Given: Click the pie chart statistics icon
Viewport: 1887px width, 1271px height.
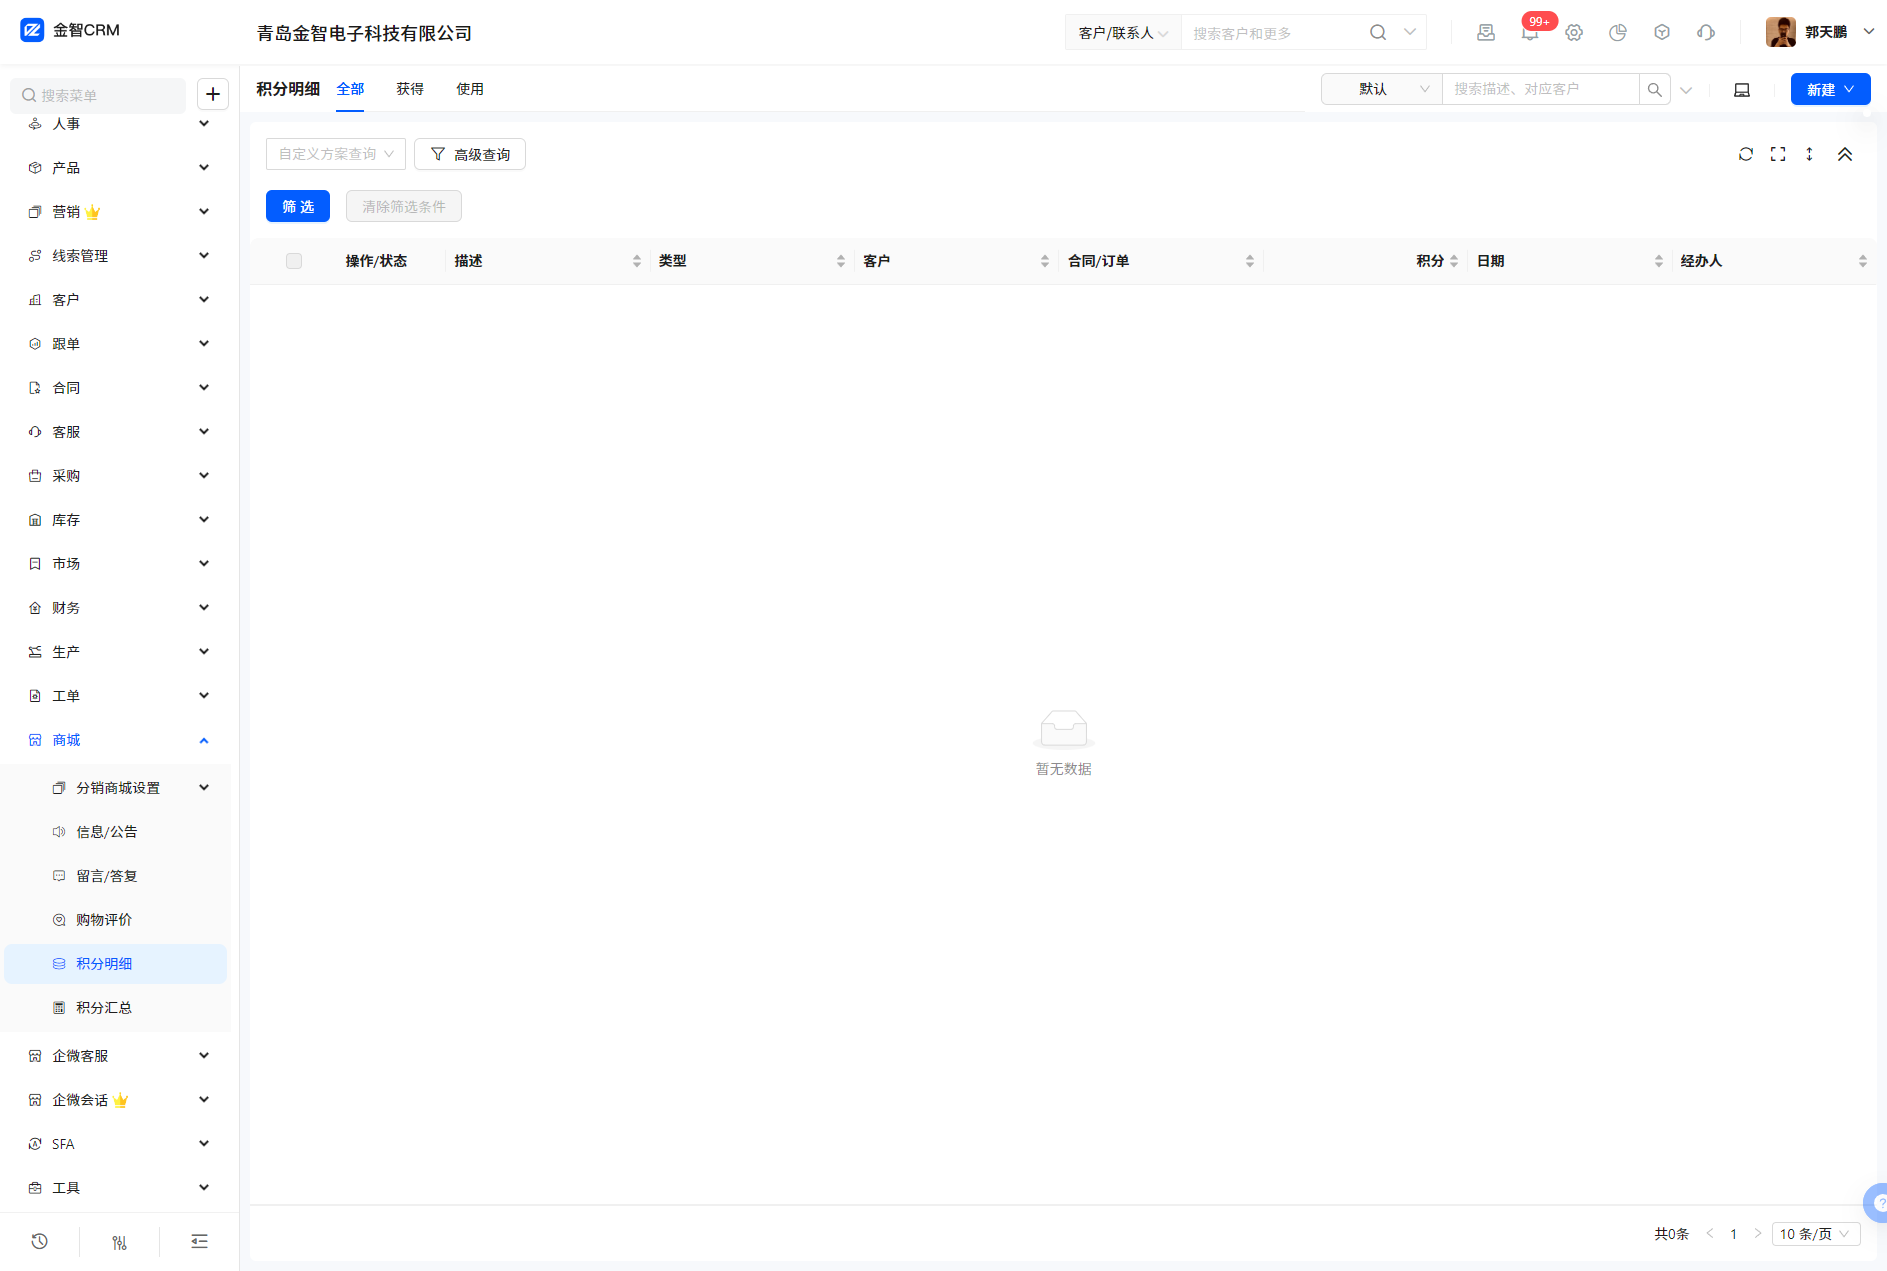Looking at the screenshot, I should 1618,33.
